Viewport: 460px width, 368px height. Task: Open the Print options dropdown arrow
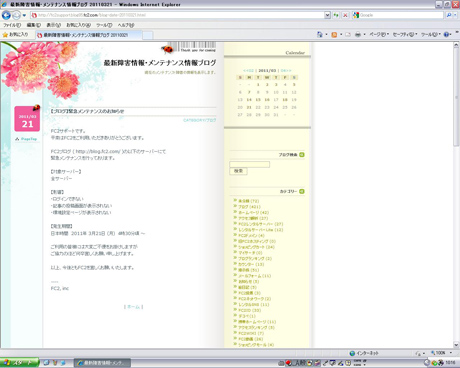[x=364, y=34]
